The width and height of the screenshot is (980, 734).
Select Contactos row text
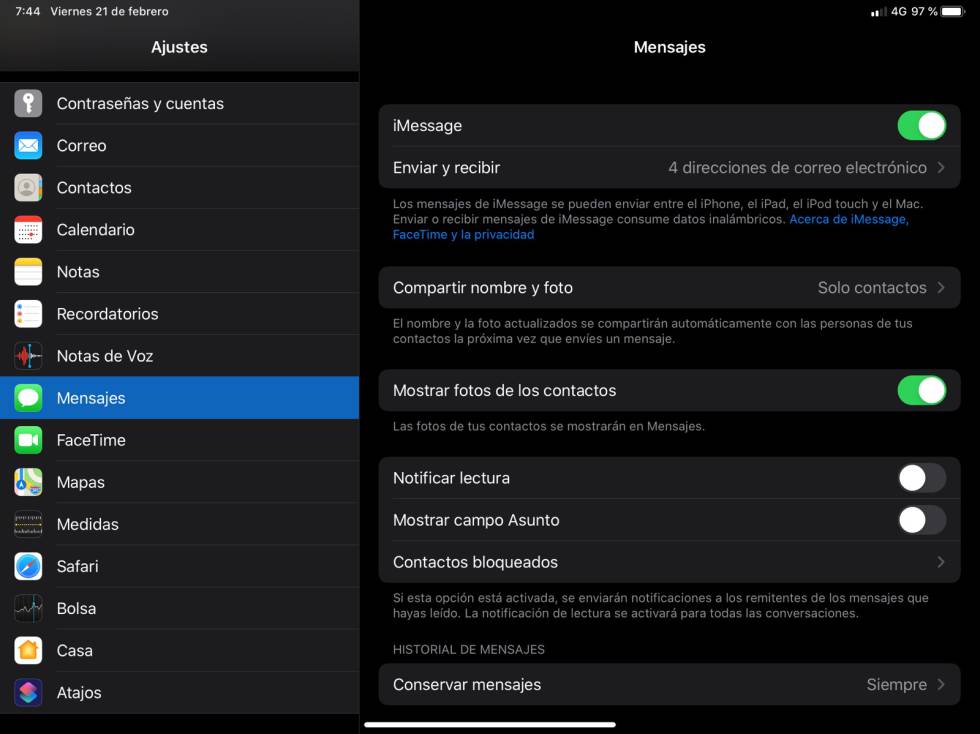click(x=94, y=188)
